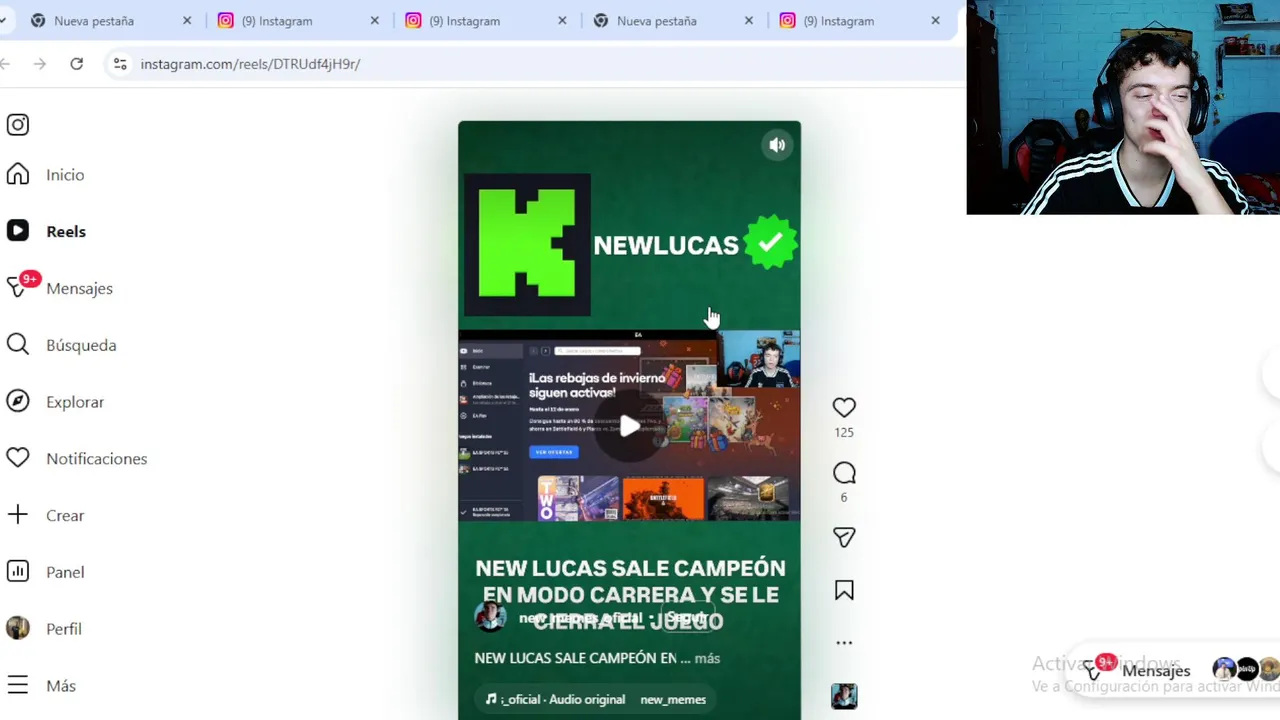Click the Seguir button on the reel
The height and width of the screenshot is (720, 1280).
click(687, 618)
